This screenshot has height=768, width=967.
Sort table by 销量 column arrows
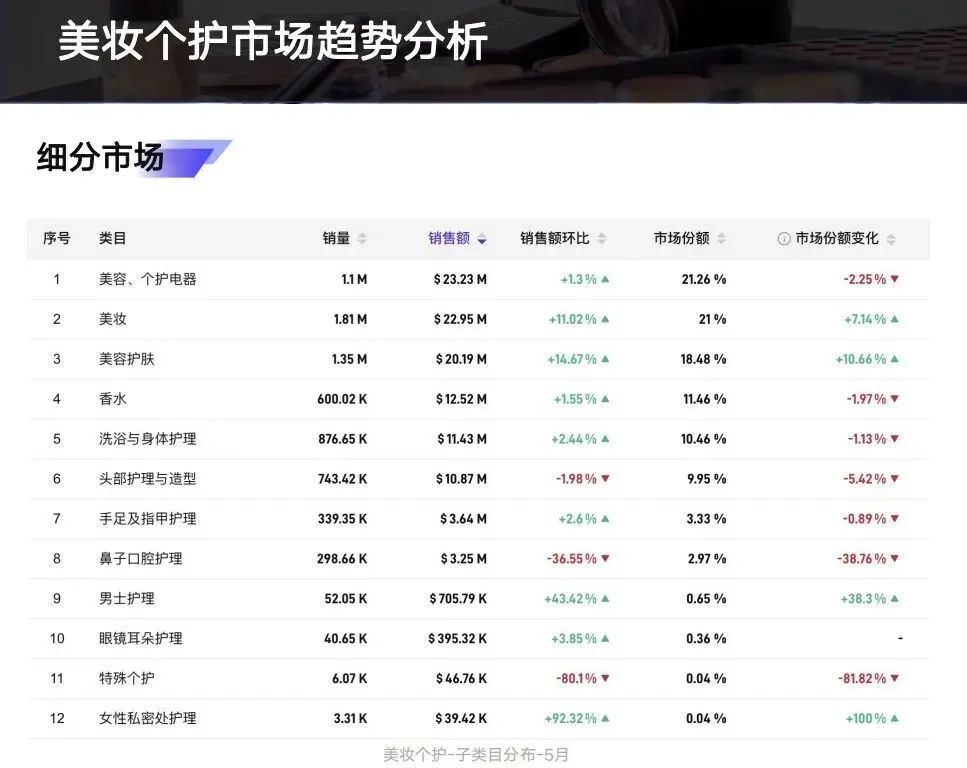[x=362, y=238]
